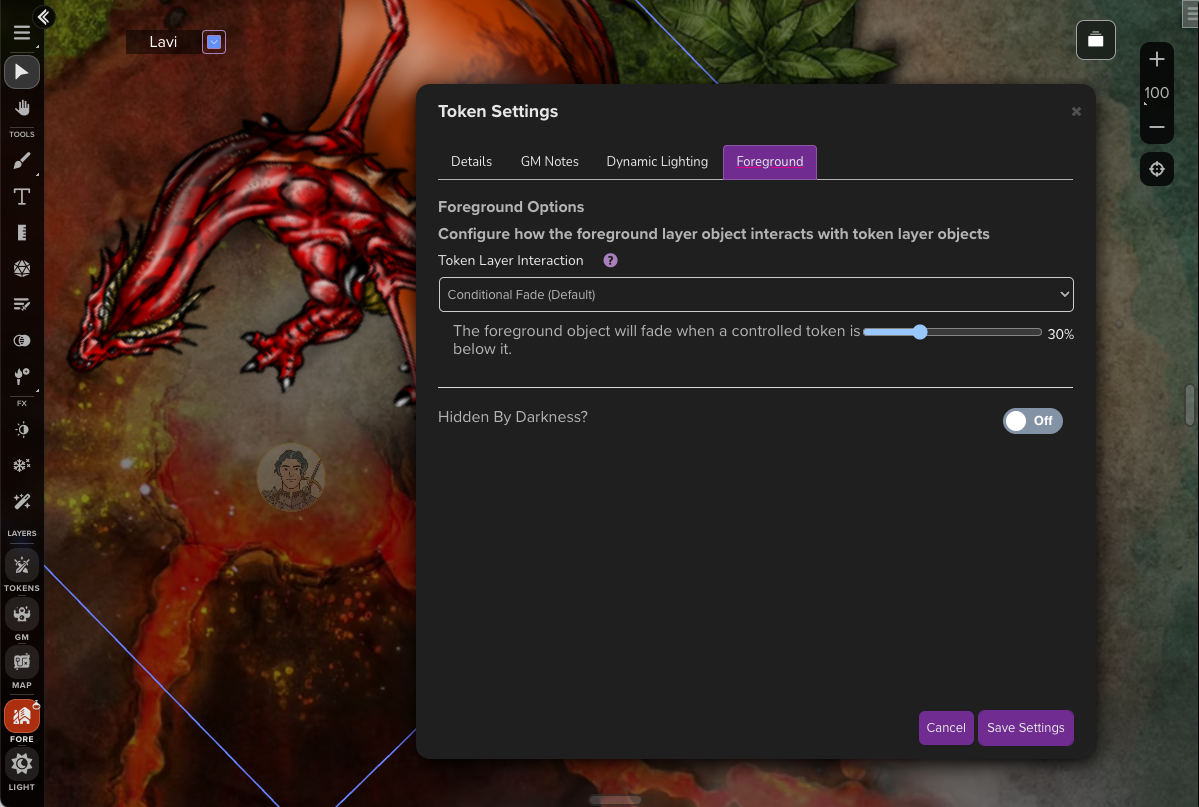Adjust the fade opacity slider handle

(x=920, y=332)
